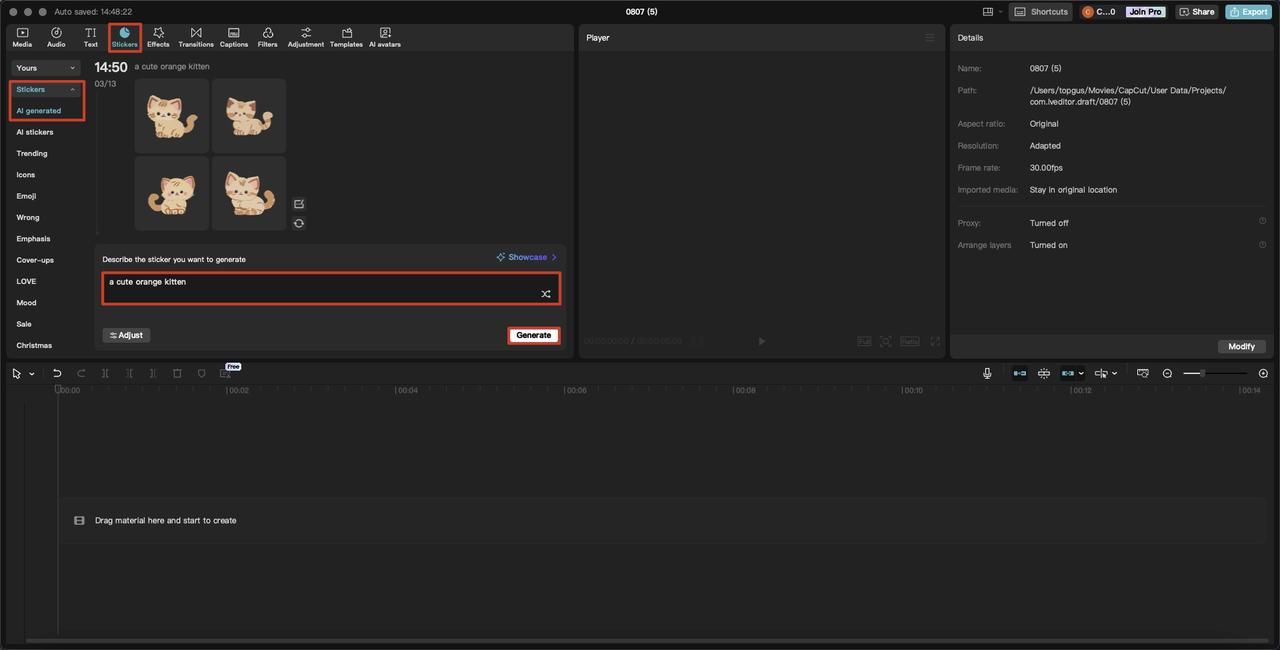Open the Yours dropdown
1280x650 pixels.
click(x=46, y=68)
